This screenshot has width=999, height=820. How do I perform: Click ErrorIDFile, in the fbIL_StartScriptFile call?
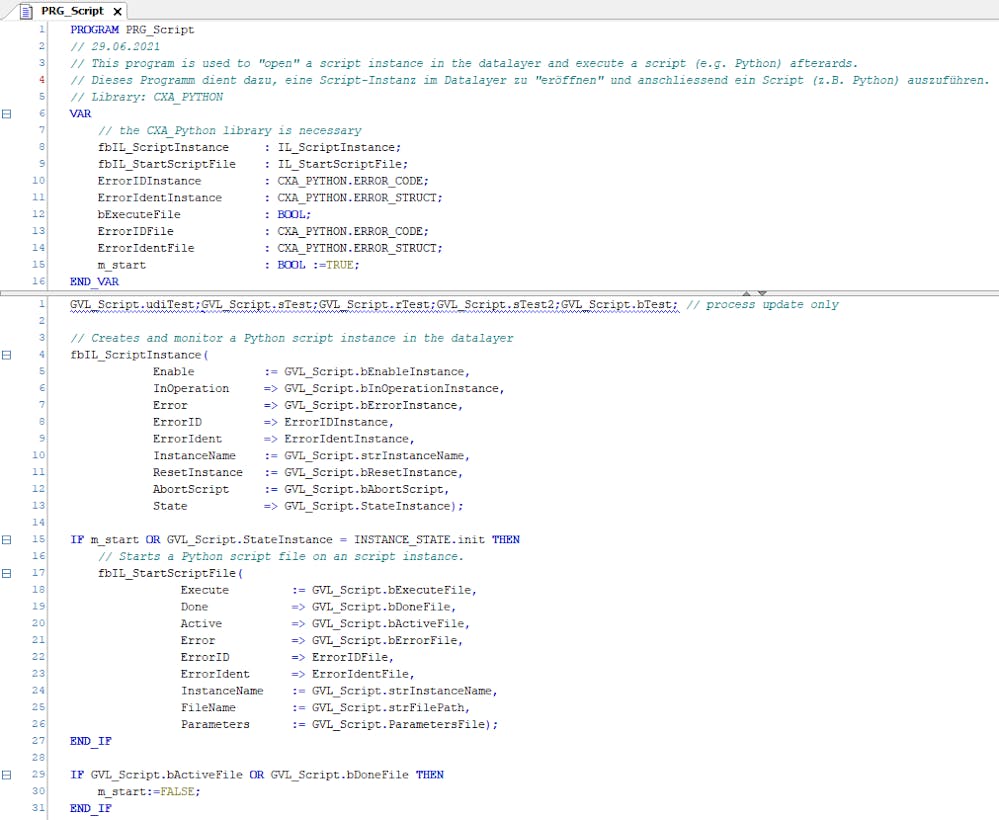click(x=353, y=657)
